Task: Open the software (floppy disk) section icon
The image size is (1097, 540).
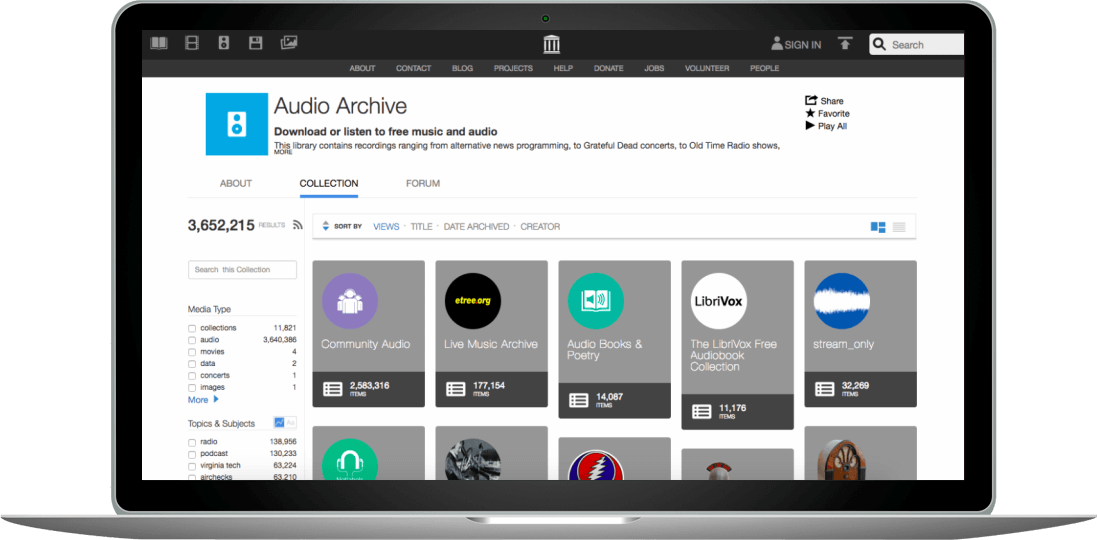Action: [x=256, y=43]
